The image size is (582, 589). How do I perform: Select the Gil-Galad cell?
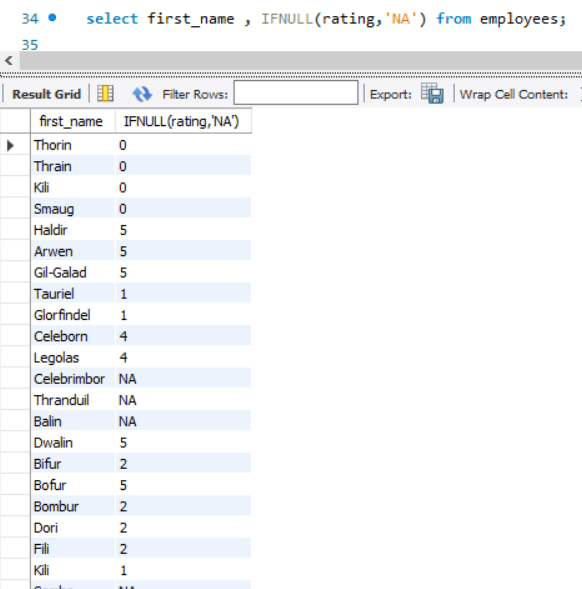73,272
